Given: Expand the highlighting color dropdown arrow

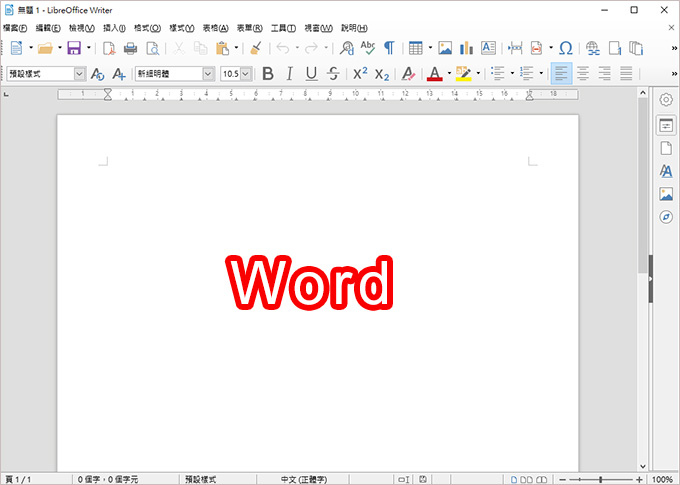Looking at the screenshot, I should [x=478, y=74].
